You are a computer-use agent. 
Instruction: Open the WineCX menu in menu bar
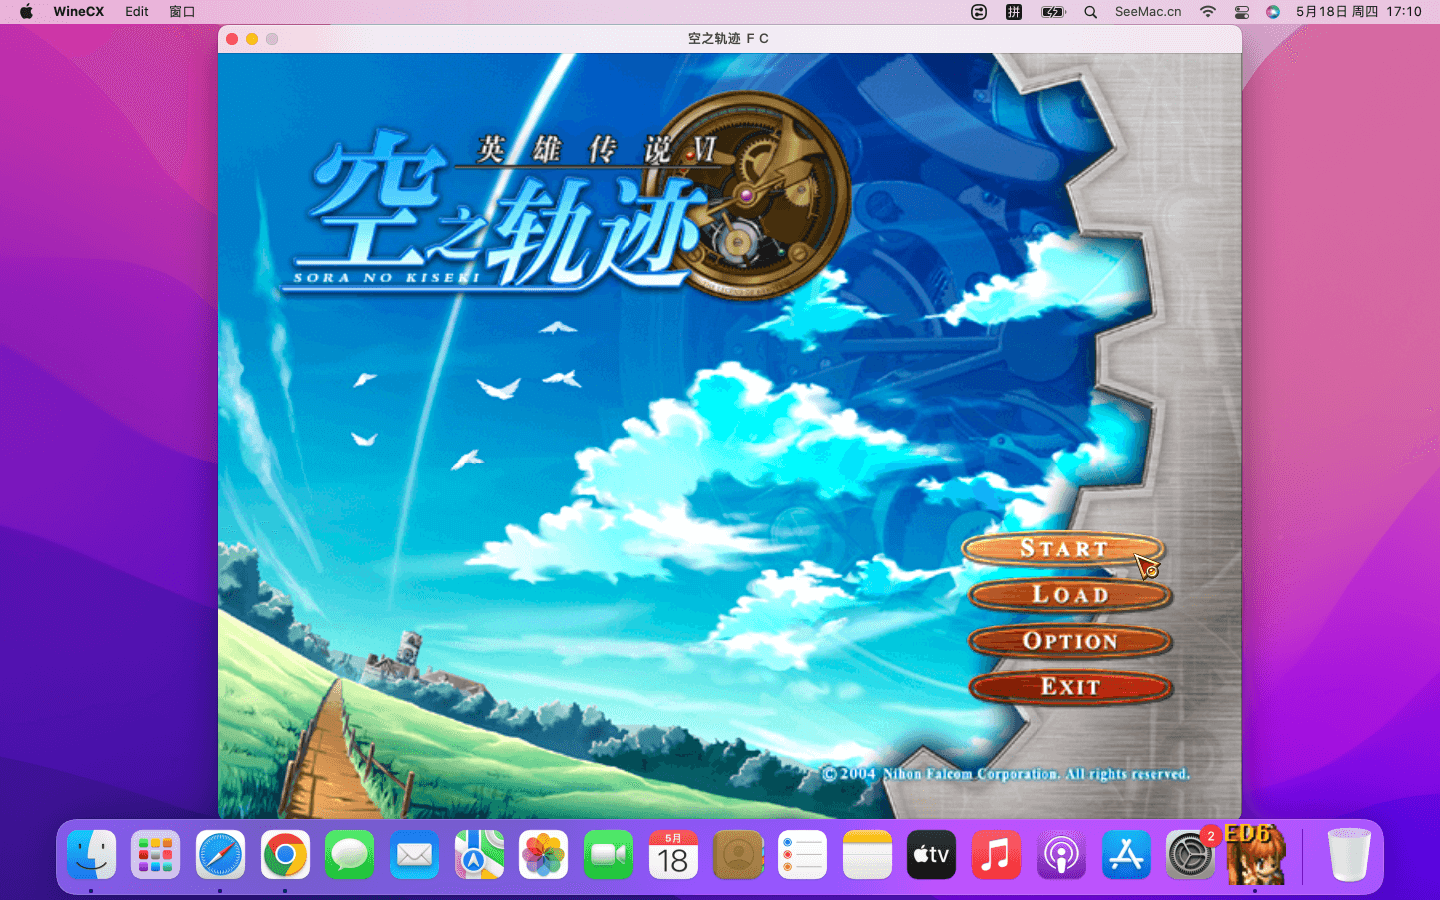tap(78, 12)
